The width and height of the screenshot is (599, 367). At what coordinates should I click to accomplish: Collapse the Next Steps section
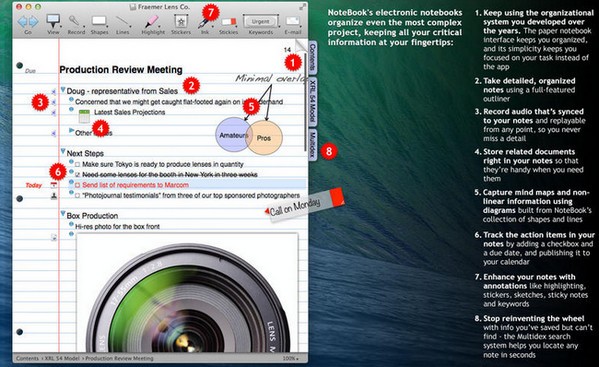click(63, 152)
